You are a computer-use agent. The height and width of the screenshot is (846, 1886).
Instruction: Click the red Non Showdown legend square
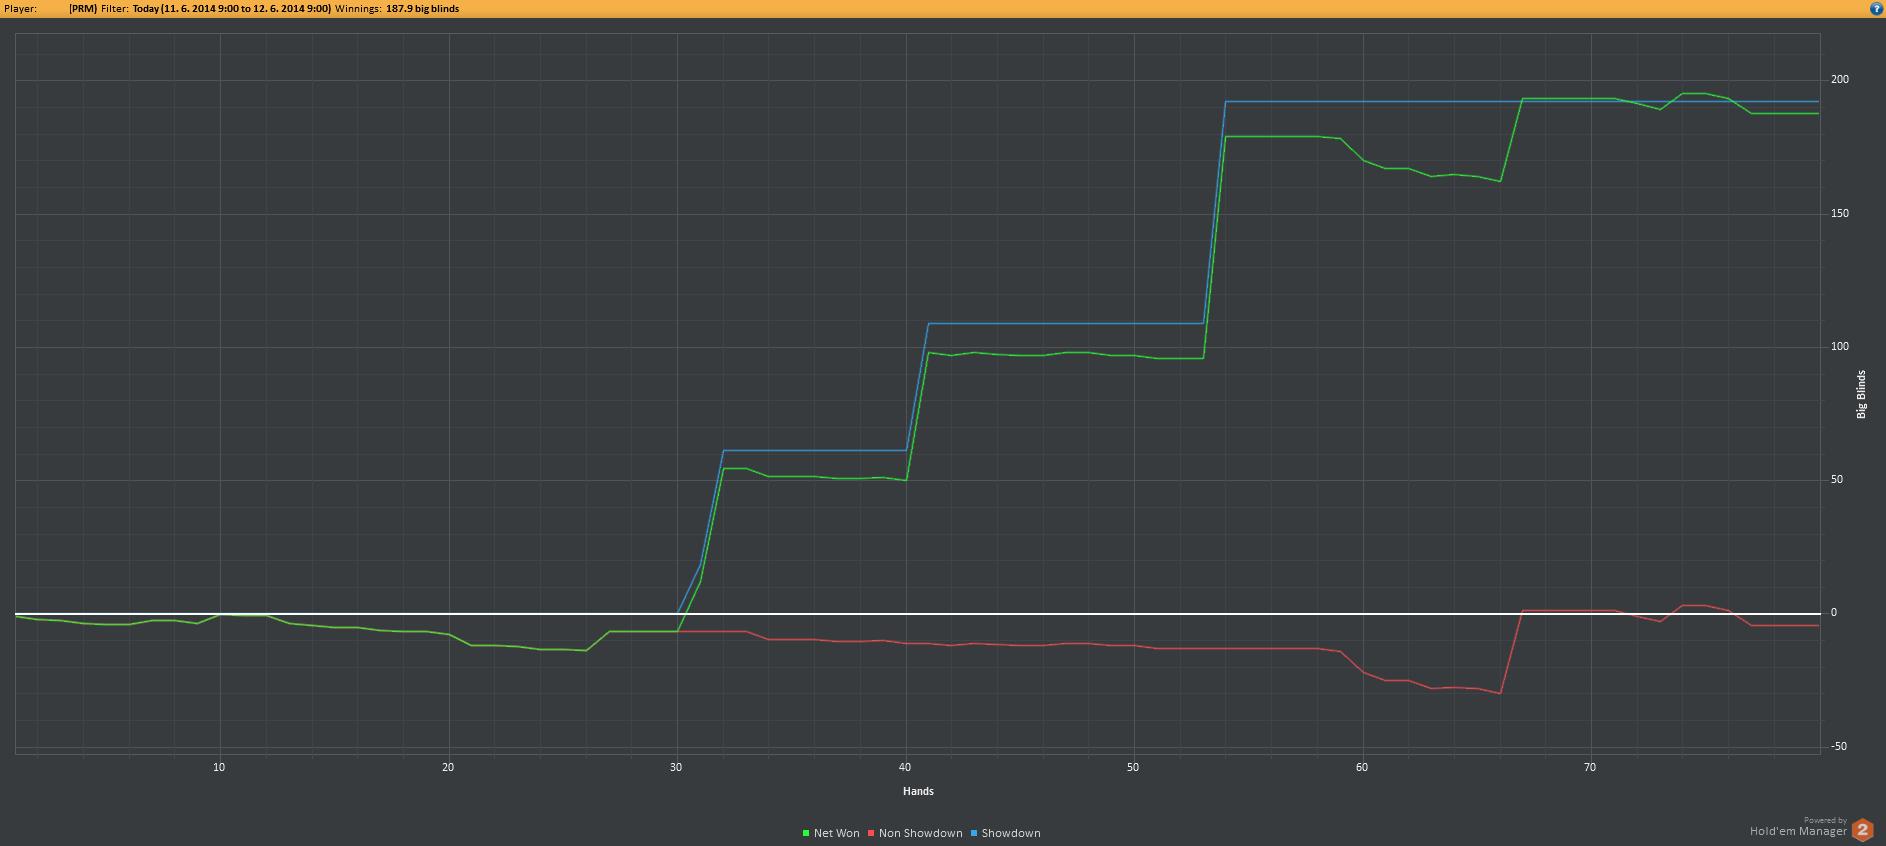tap(871, 833)
